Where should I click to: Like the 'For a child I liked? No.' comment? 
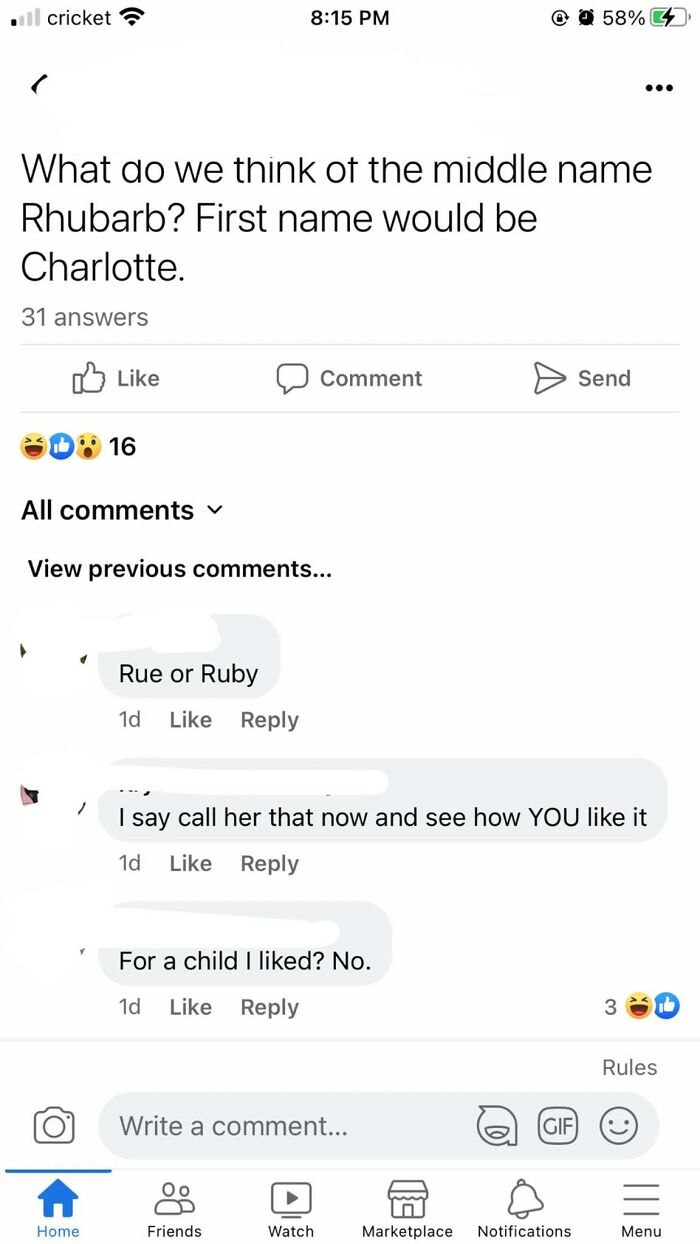[x=190, y=1007]
